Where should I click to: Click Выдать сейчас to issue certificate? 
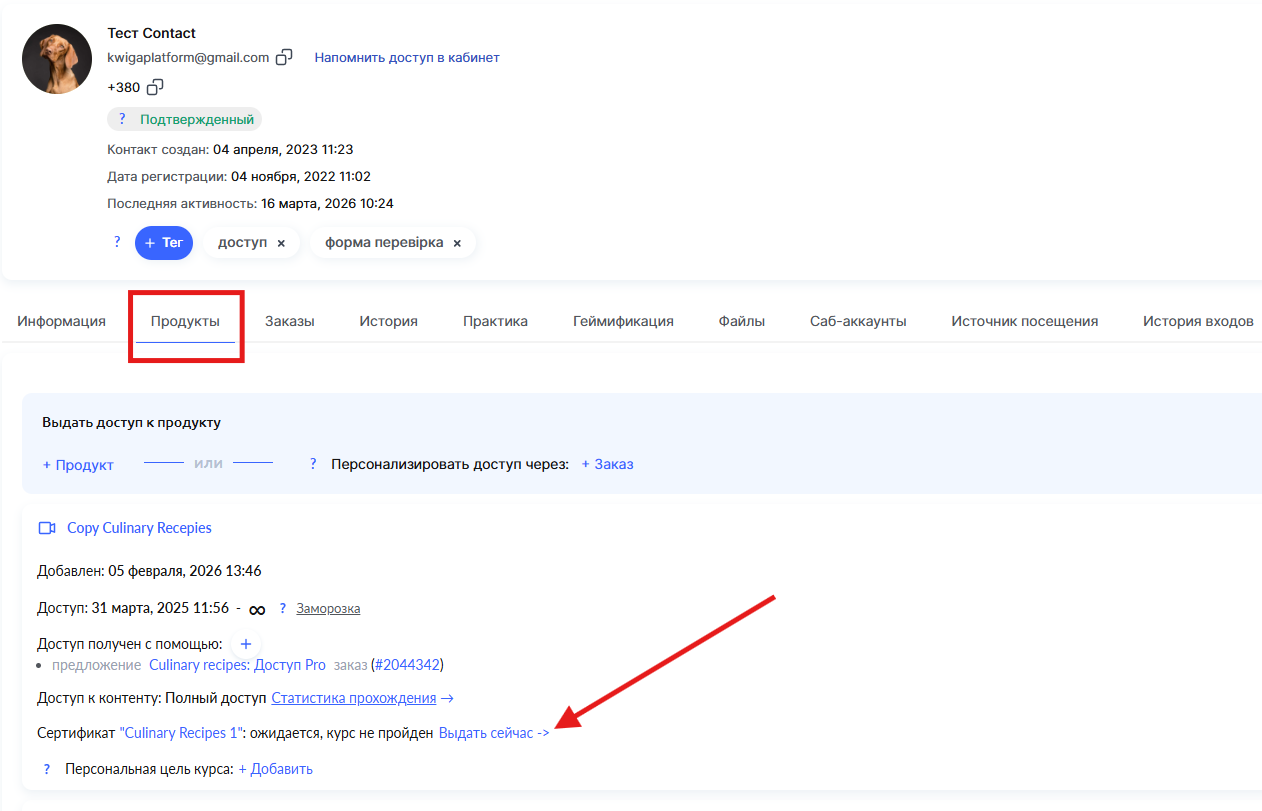coord(494,733)
